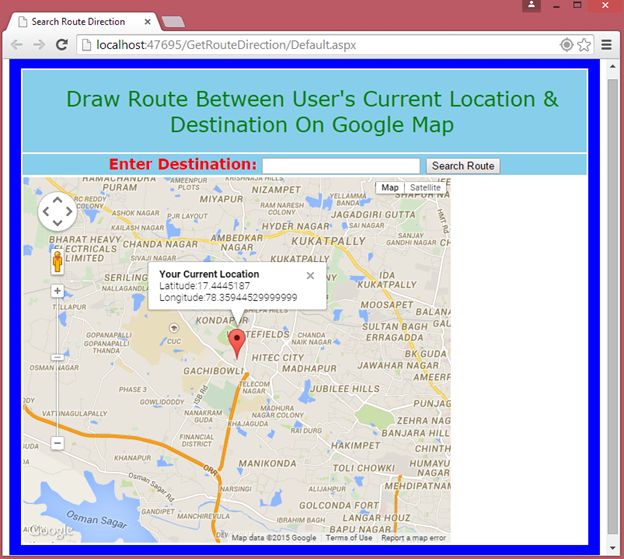Click the MIYAPUR map label
624x559 pixels.
(x=221, y=199)
